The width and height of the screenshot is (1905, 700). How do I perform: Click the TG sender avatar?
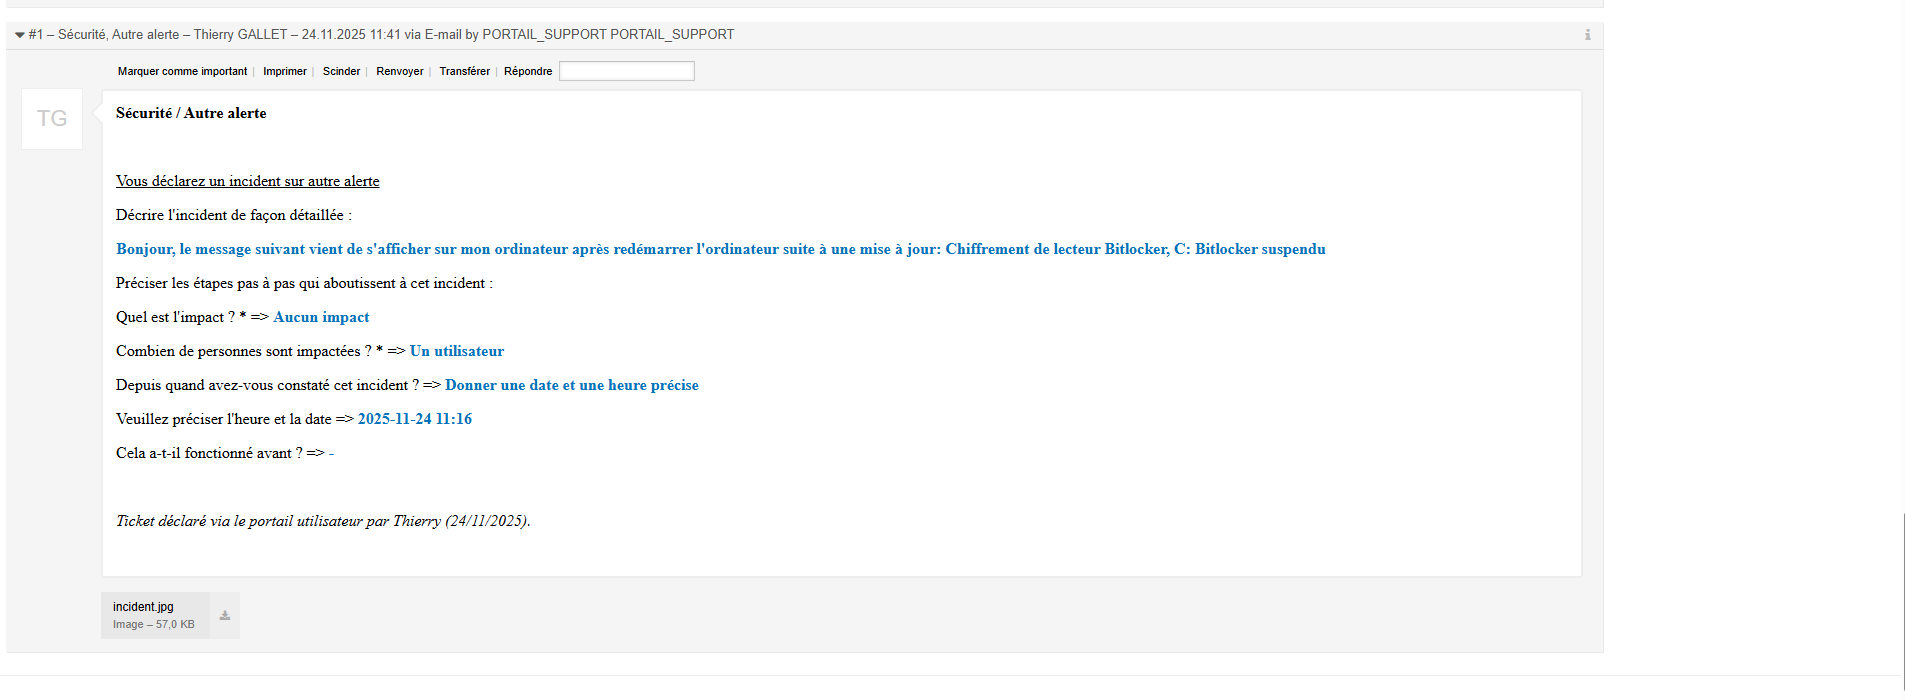point(52,119)
